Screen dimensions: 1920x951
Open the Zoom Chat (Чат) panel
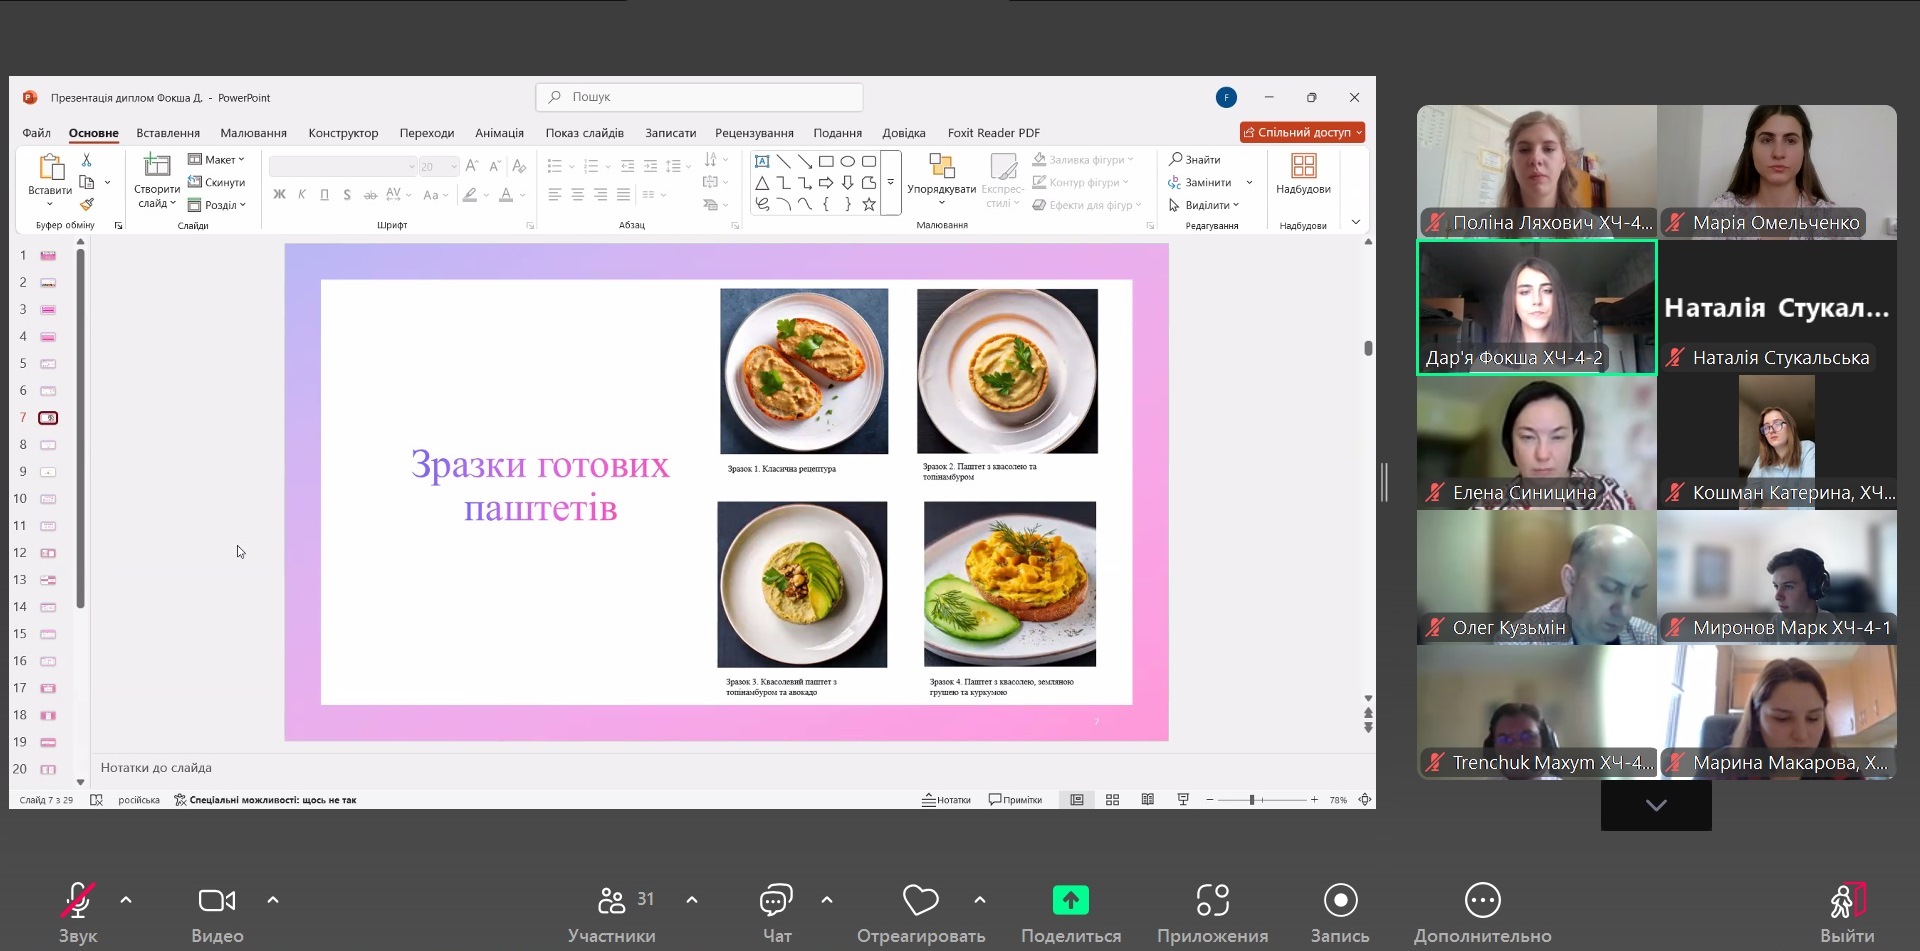(x=776, y=901)
